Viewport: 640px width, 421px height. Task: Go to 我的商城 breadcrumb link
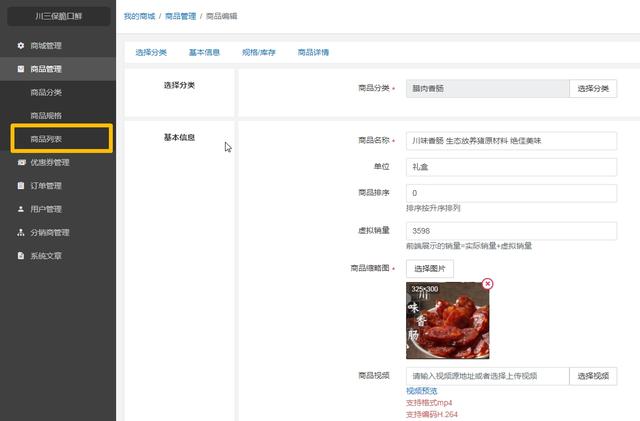[x=140, y=16]
